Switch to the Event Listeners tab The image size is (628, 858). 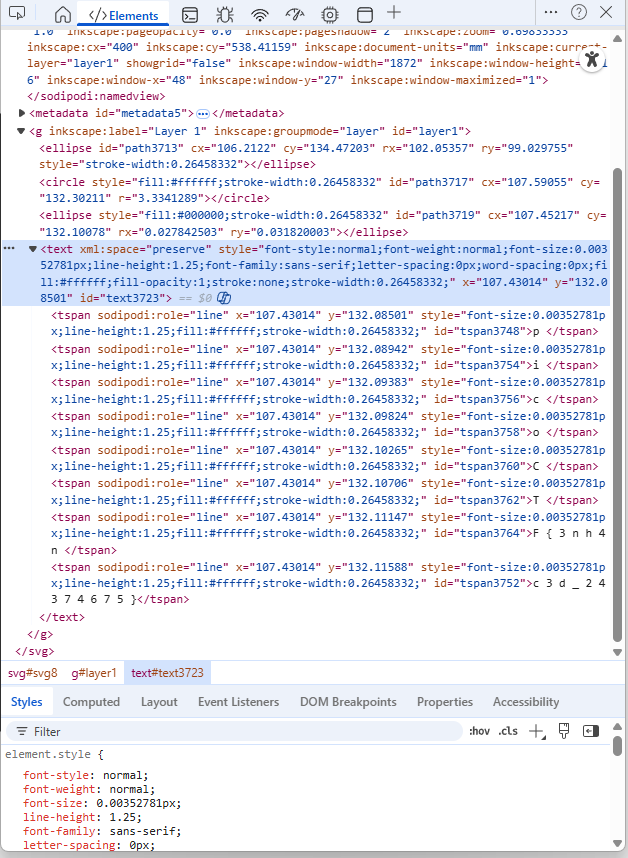[x=239, y=702]
